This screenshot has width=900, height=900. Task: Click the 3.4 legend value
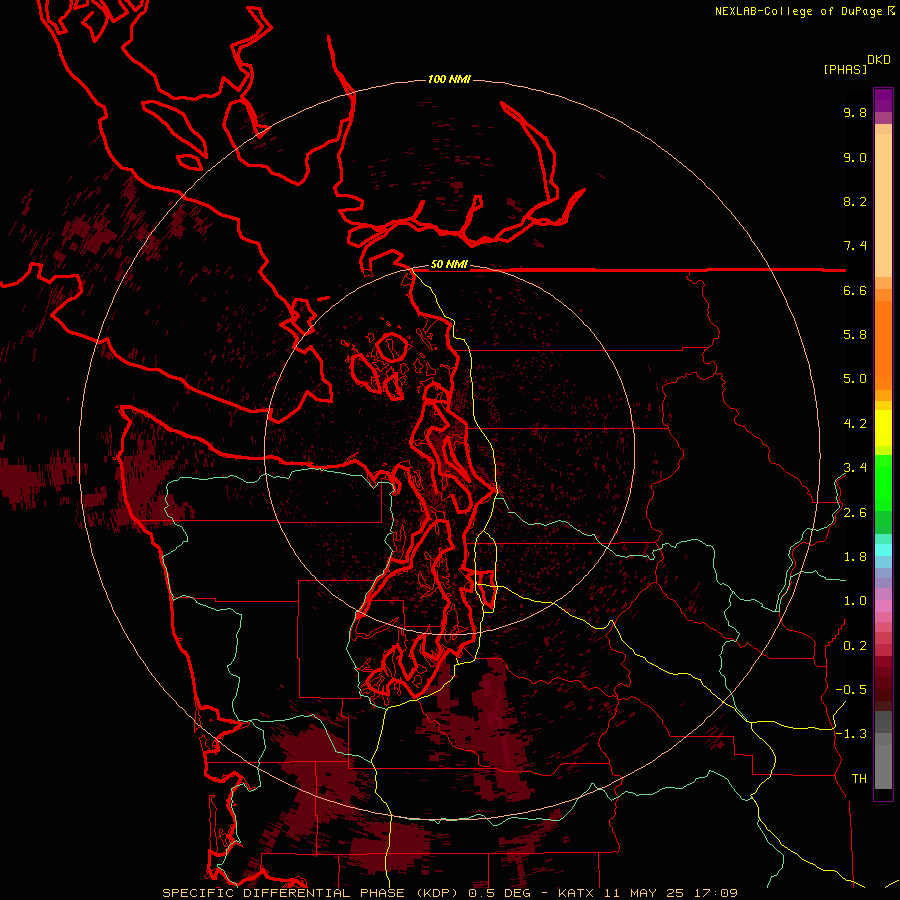855,468
